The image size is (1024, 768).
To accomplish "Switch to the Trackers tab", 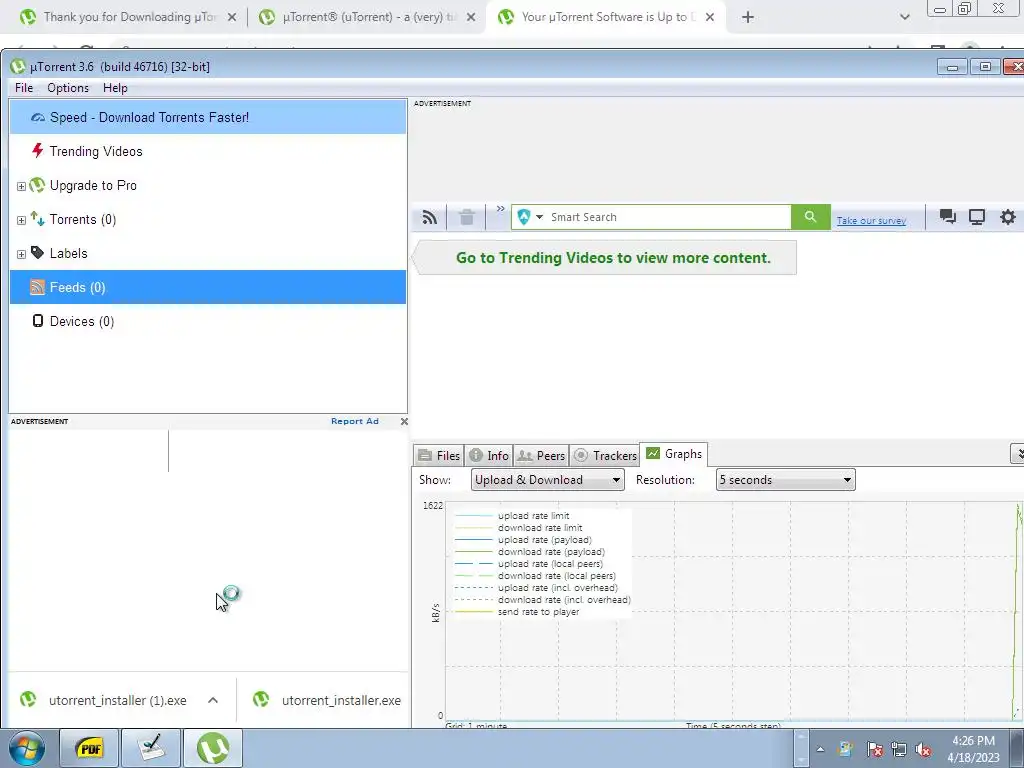I will tap(605, 455).
